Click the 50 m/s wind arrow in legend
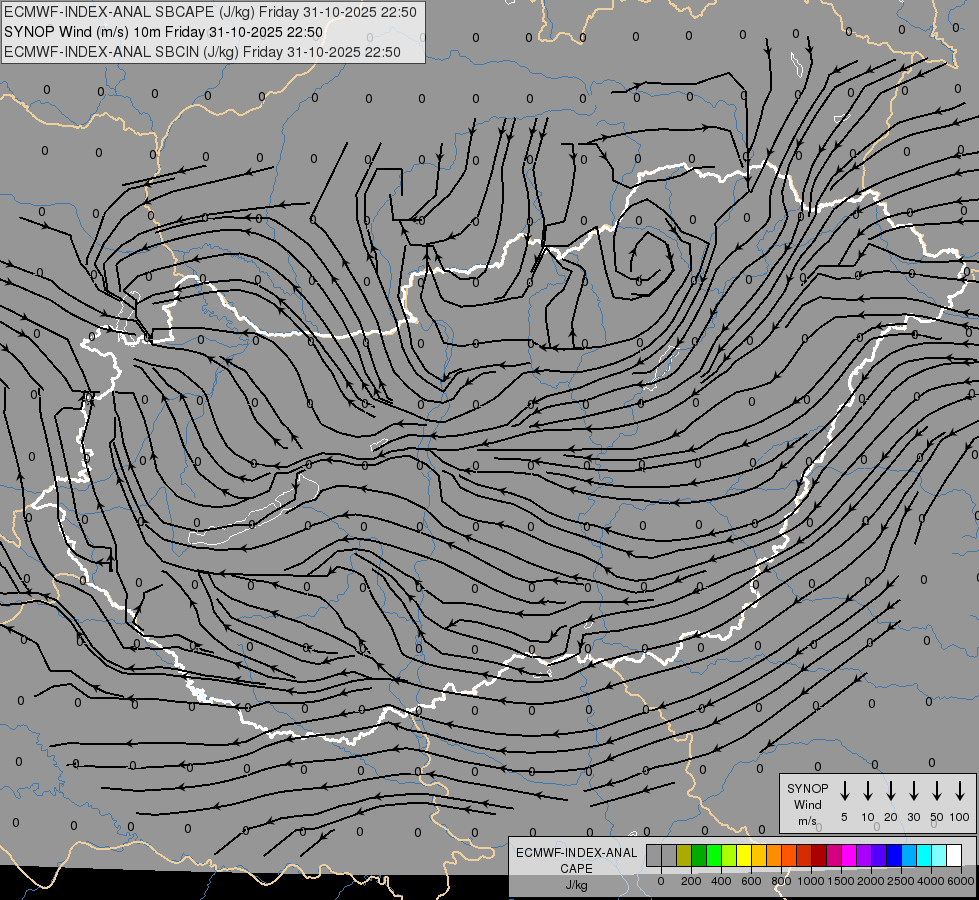Image resolution: width=979 pixels, height=900 pixels. pyautogui.click(x=937, y=791)
